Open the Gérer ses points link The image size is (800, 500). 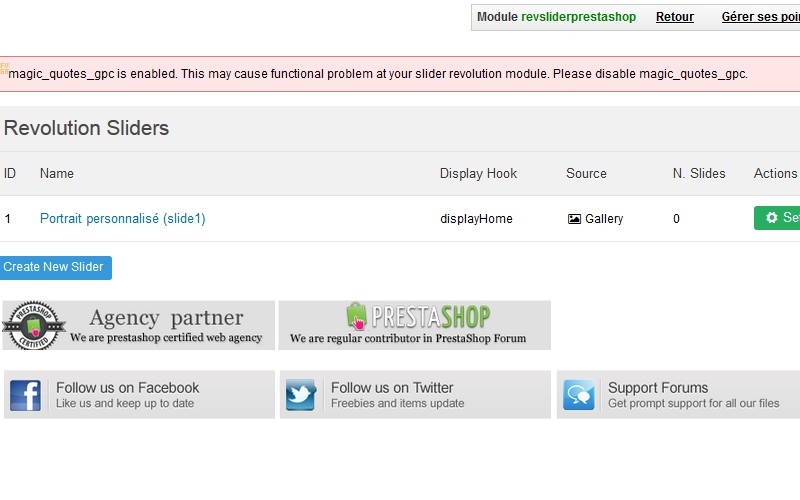(x=761, y=17)
